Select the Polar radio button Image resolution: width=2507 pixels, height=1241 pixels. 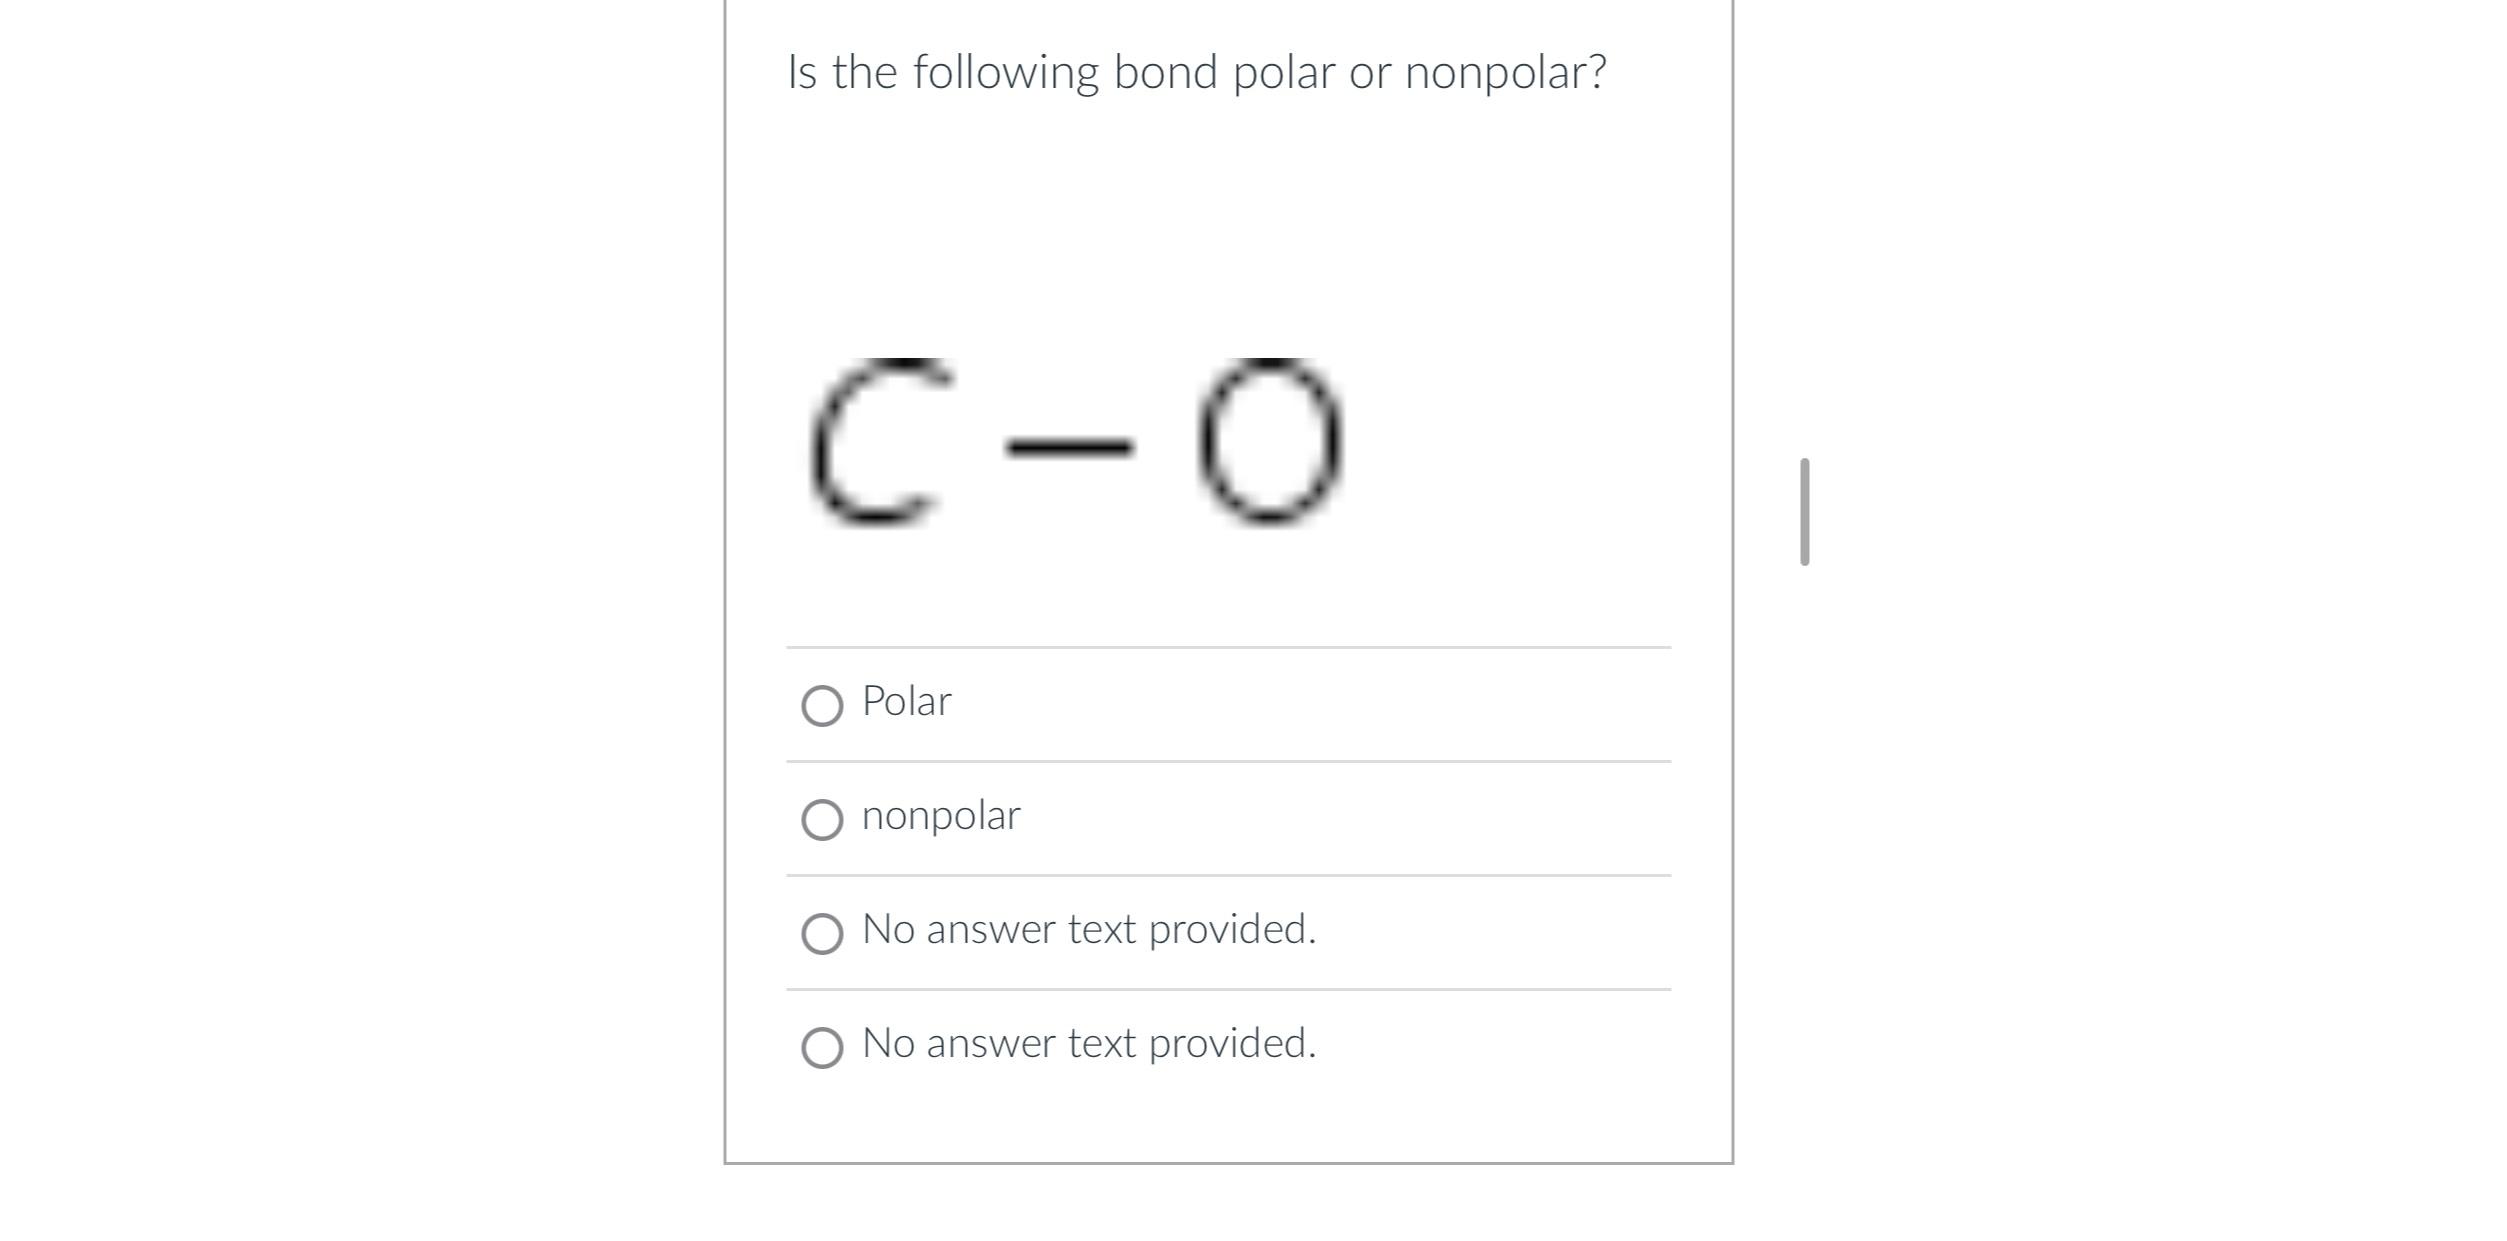coord(823,703)
